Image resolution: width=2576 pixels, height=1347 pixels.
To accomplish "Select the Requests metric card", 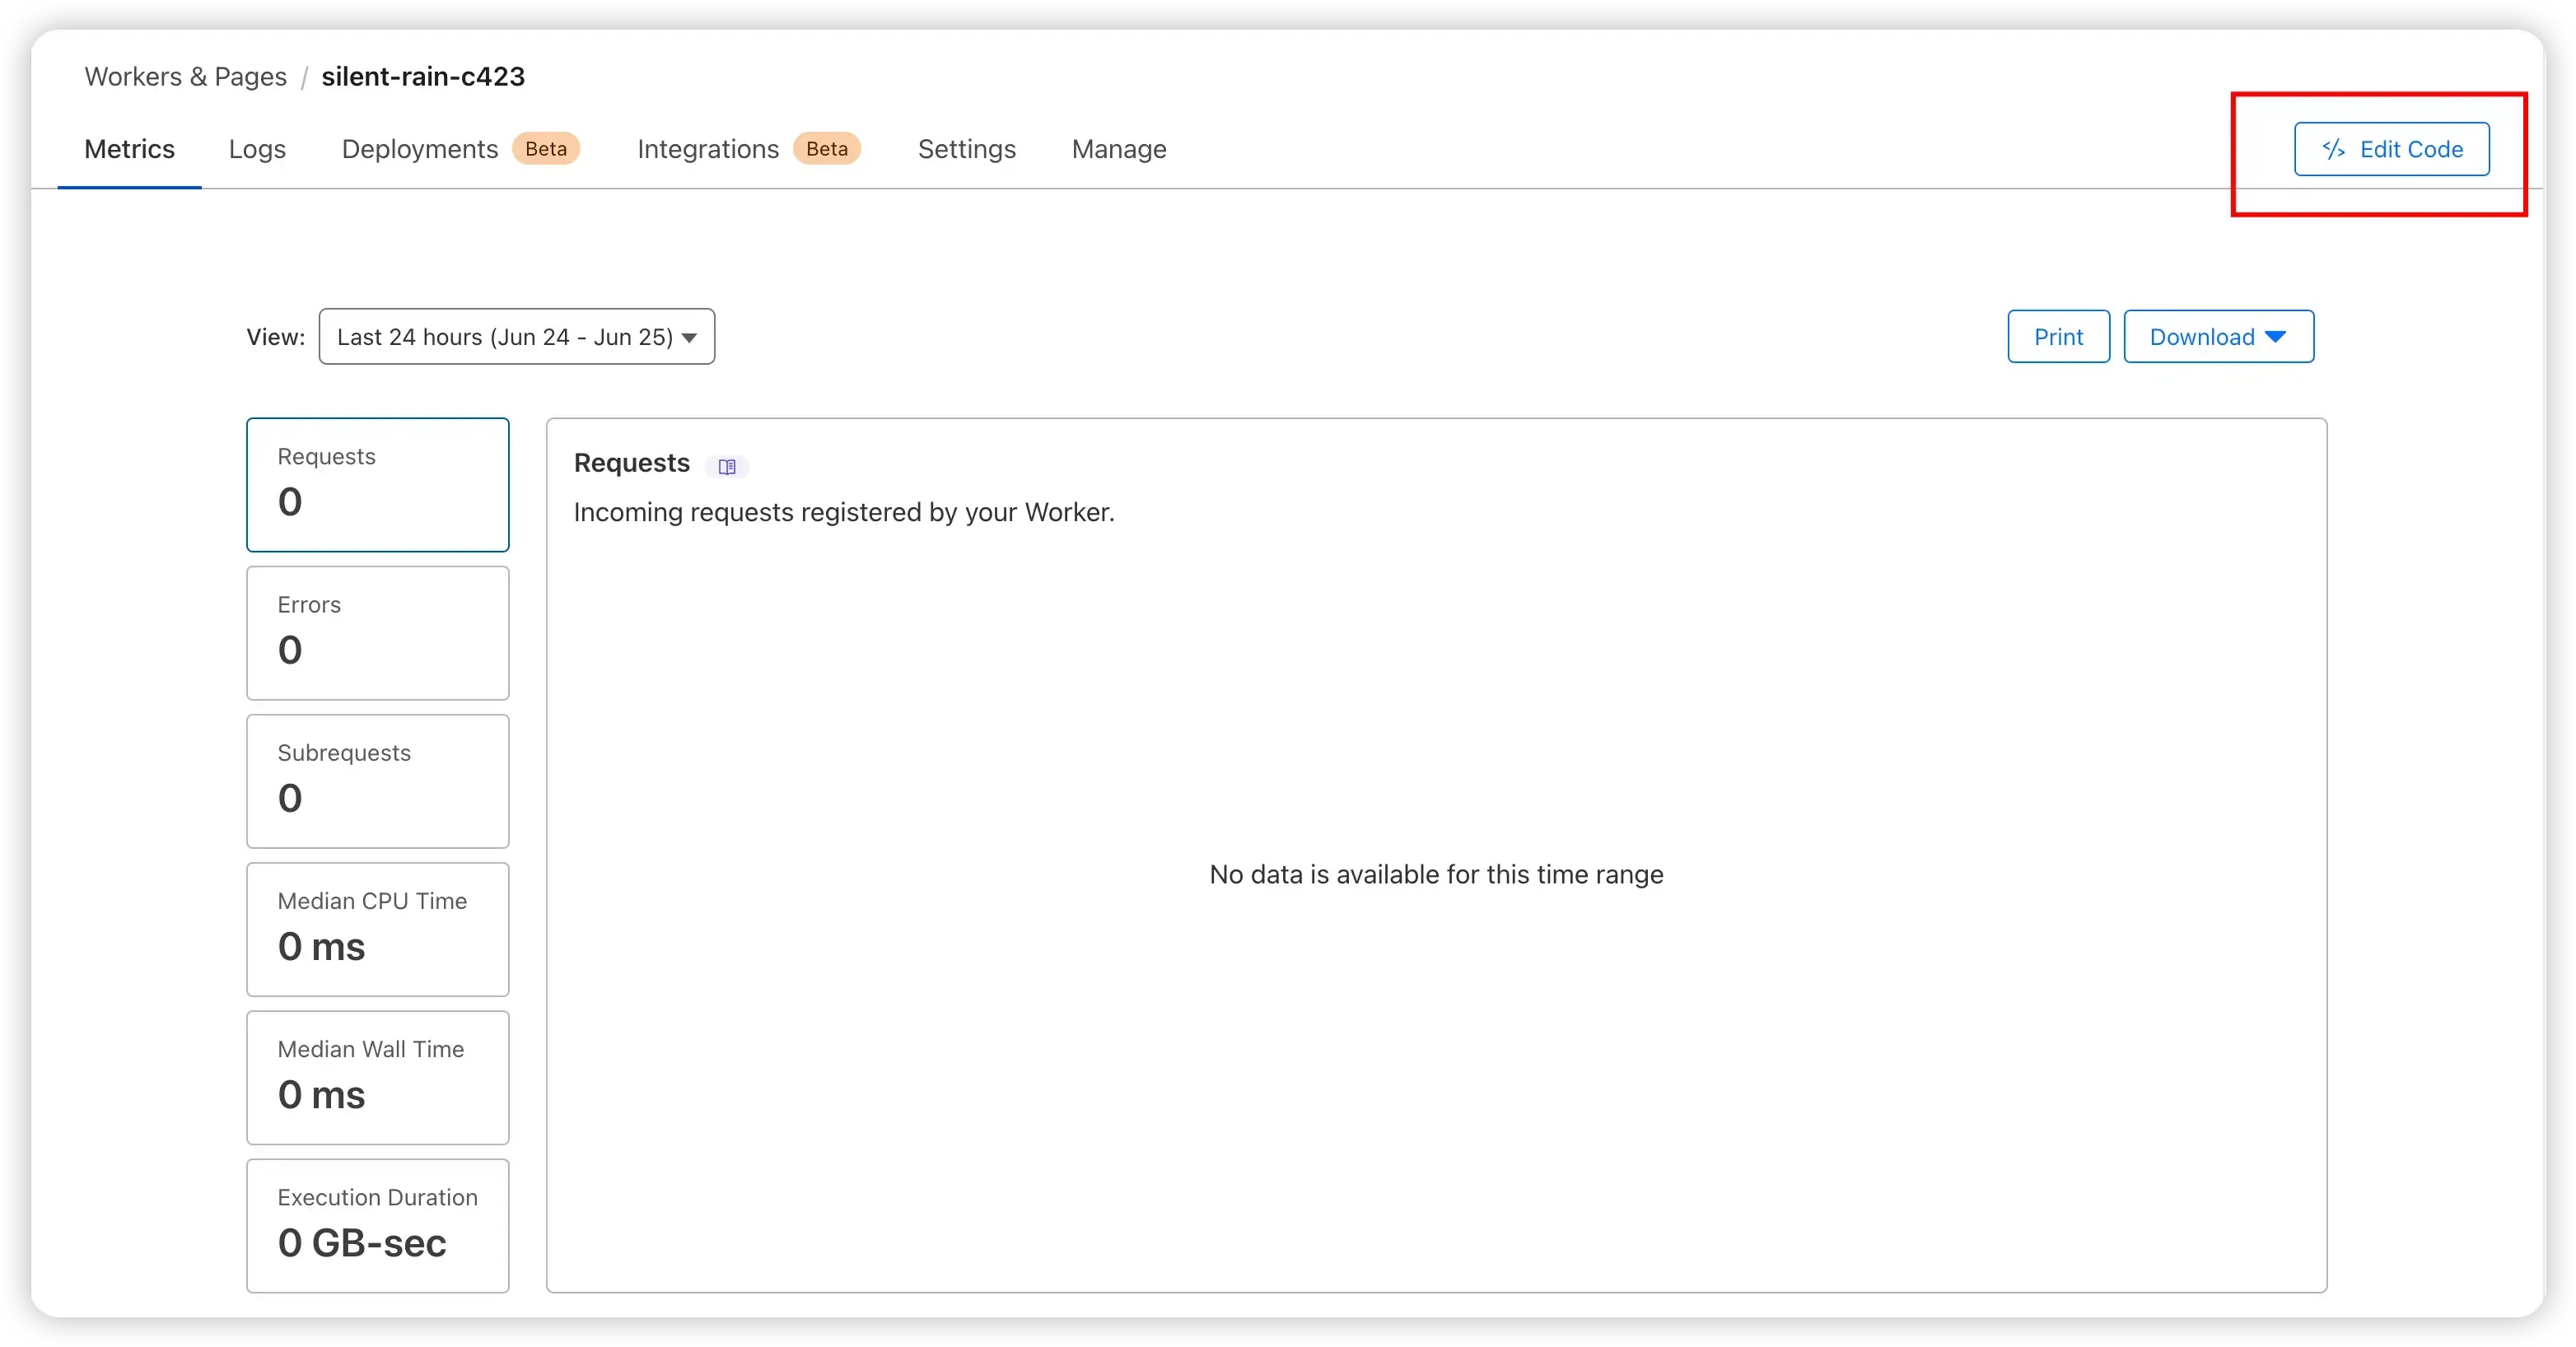I will 378,485.
